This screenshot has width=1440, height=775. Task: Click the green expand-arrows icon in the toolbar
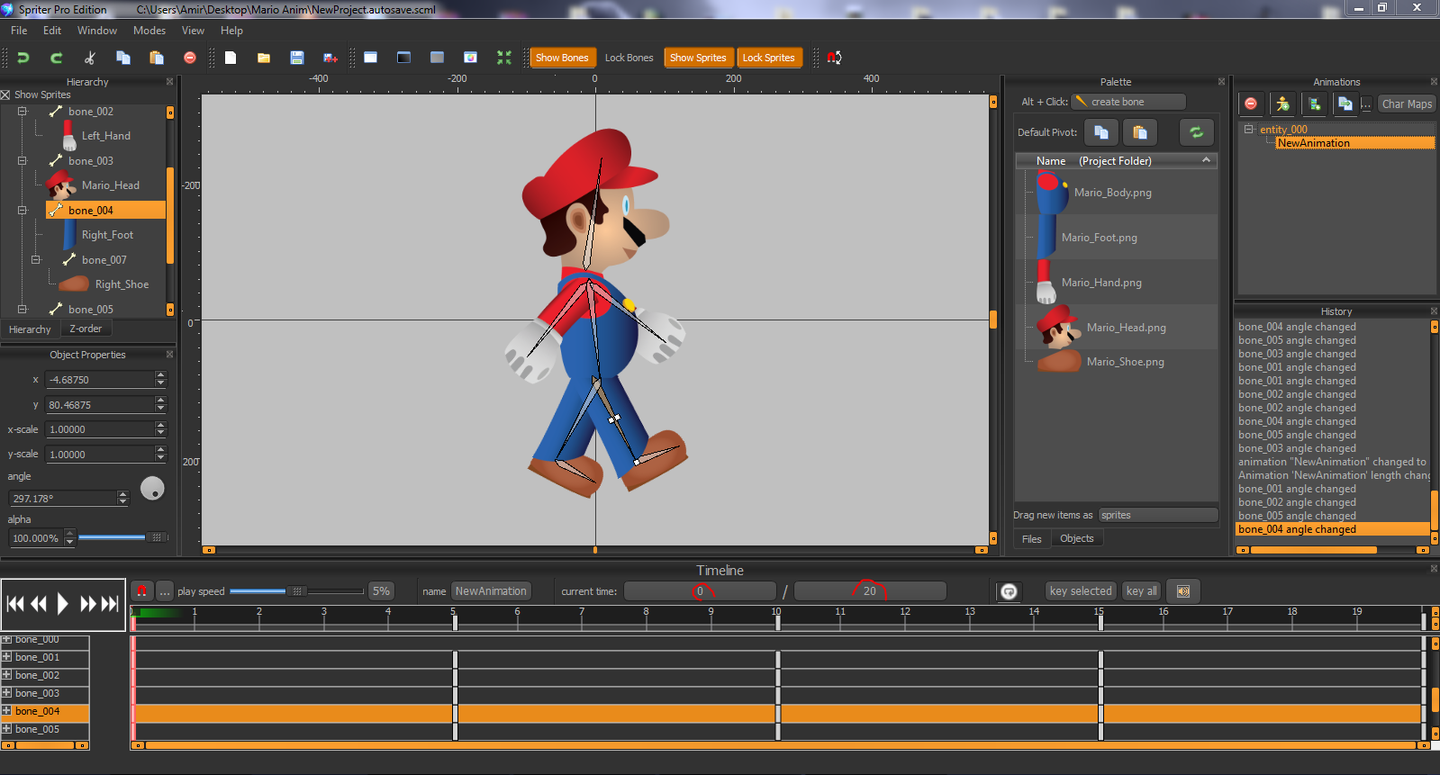[x=504, y=58]
